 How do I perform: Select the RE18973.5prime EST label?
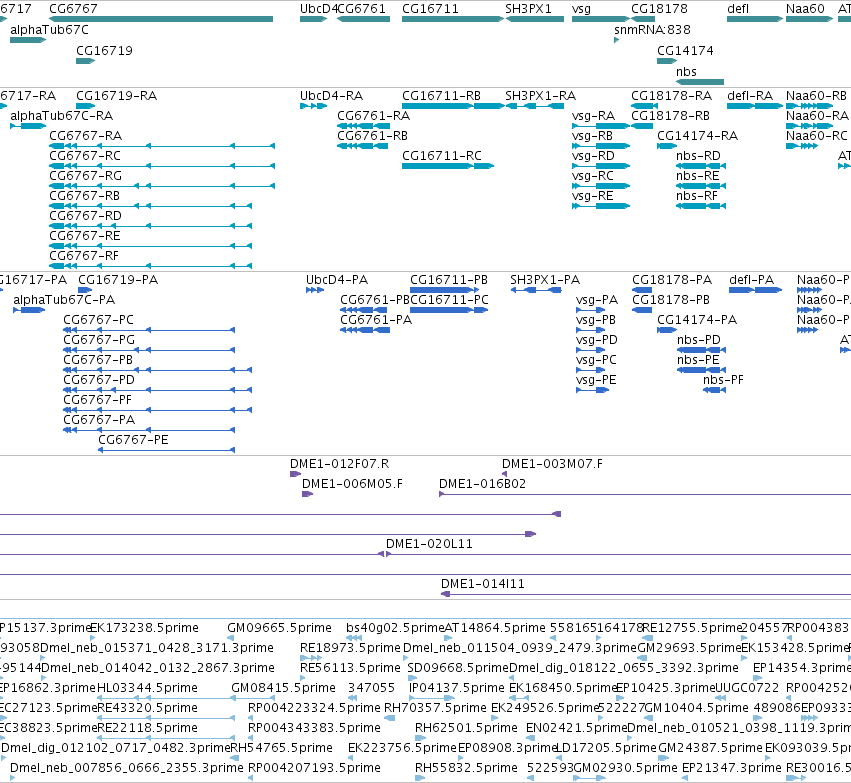pos(351,648)
